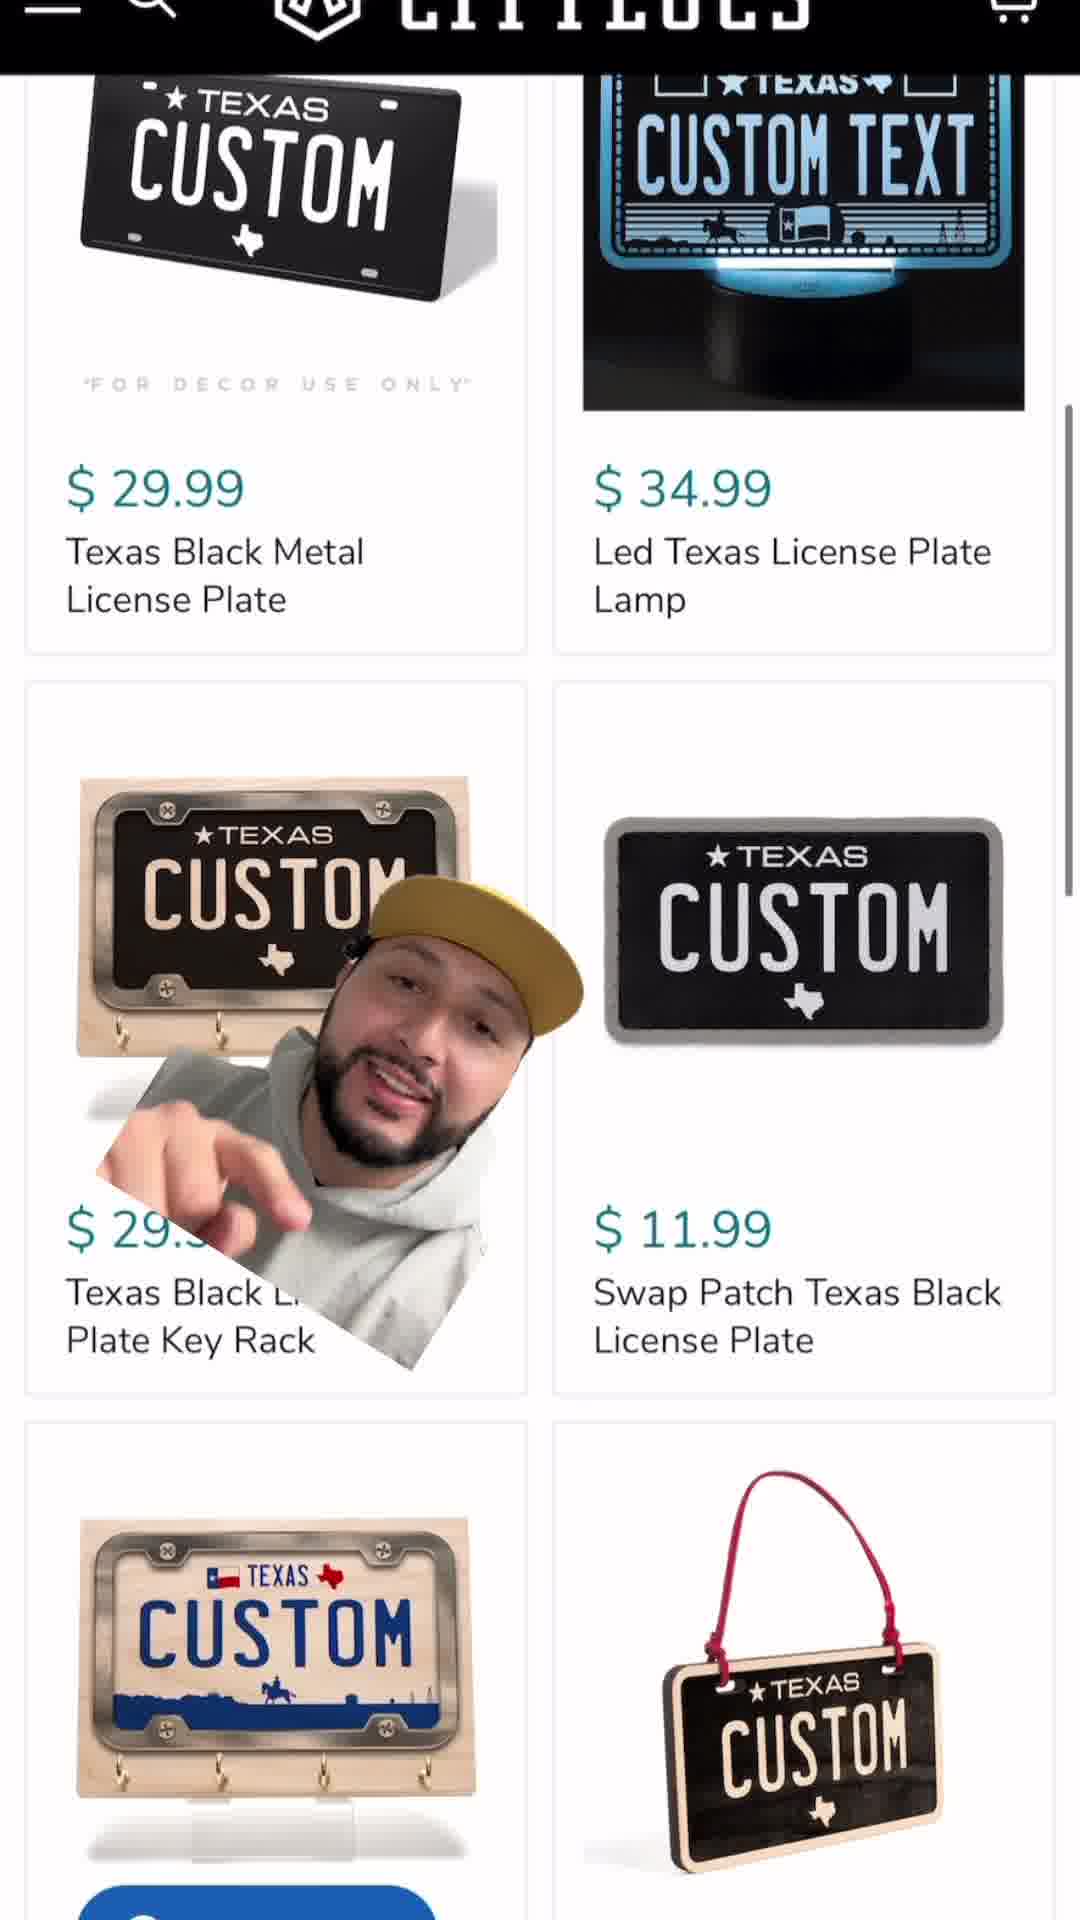Screen dimensions: 1080x1920
Task: Click the Texas Black Metal License Plate title
Action: coord(215,576)
